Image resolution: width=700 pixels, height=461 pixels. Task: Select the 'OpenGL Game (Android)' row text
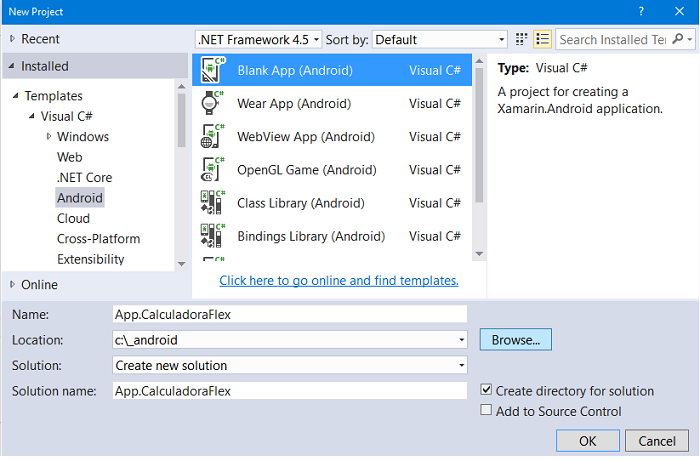point(307,170)
